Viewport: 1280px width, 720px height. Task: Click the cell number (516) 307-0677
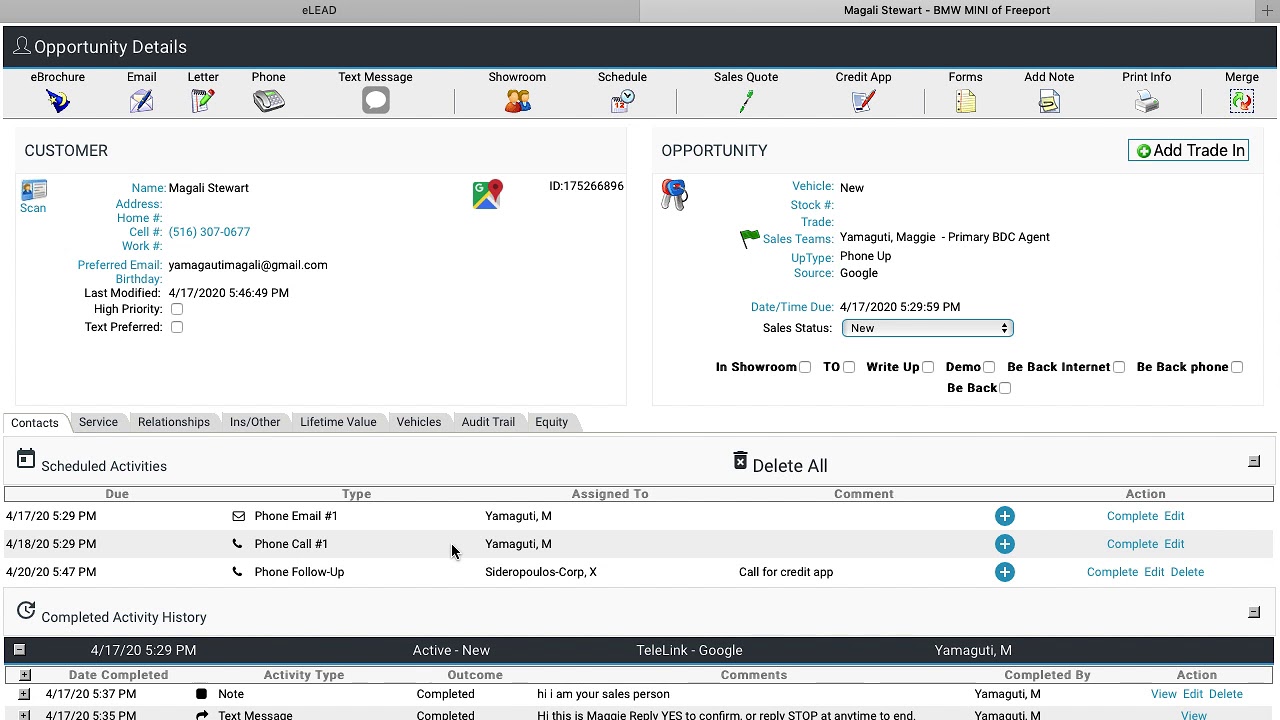(x=209, y=232)
